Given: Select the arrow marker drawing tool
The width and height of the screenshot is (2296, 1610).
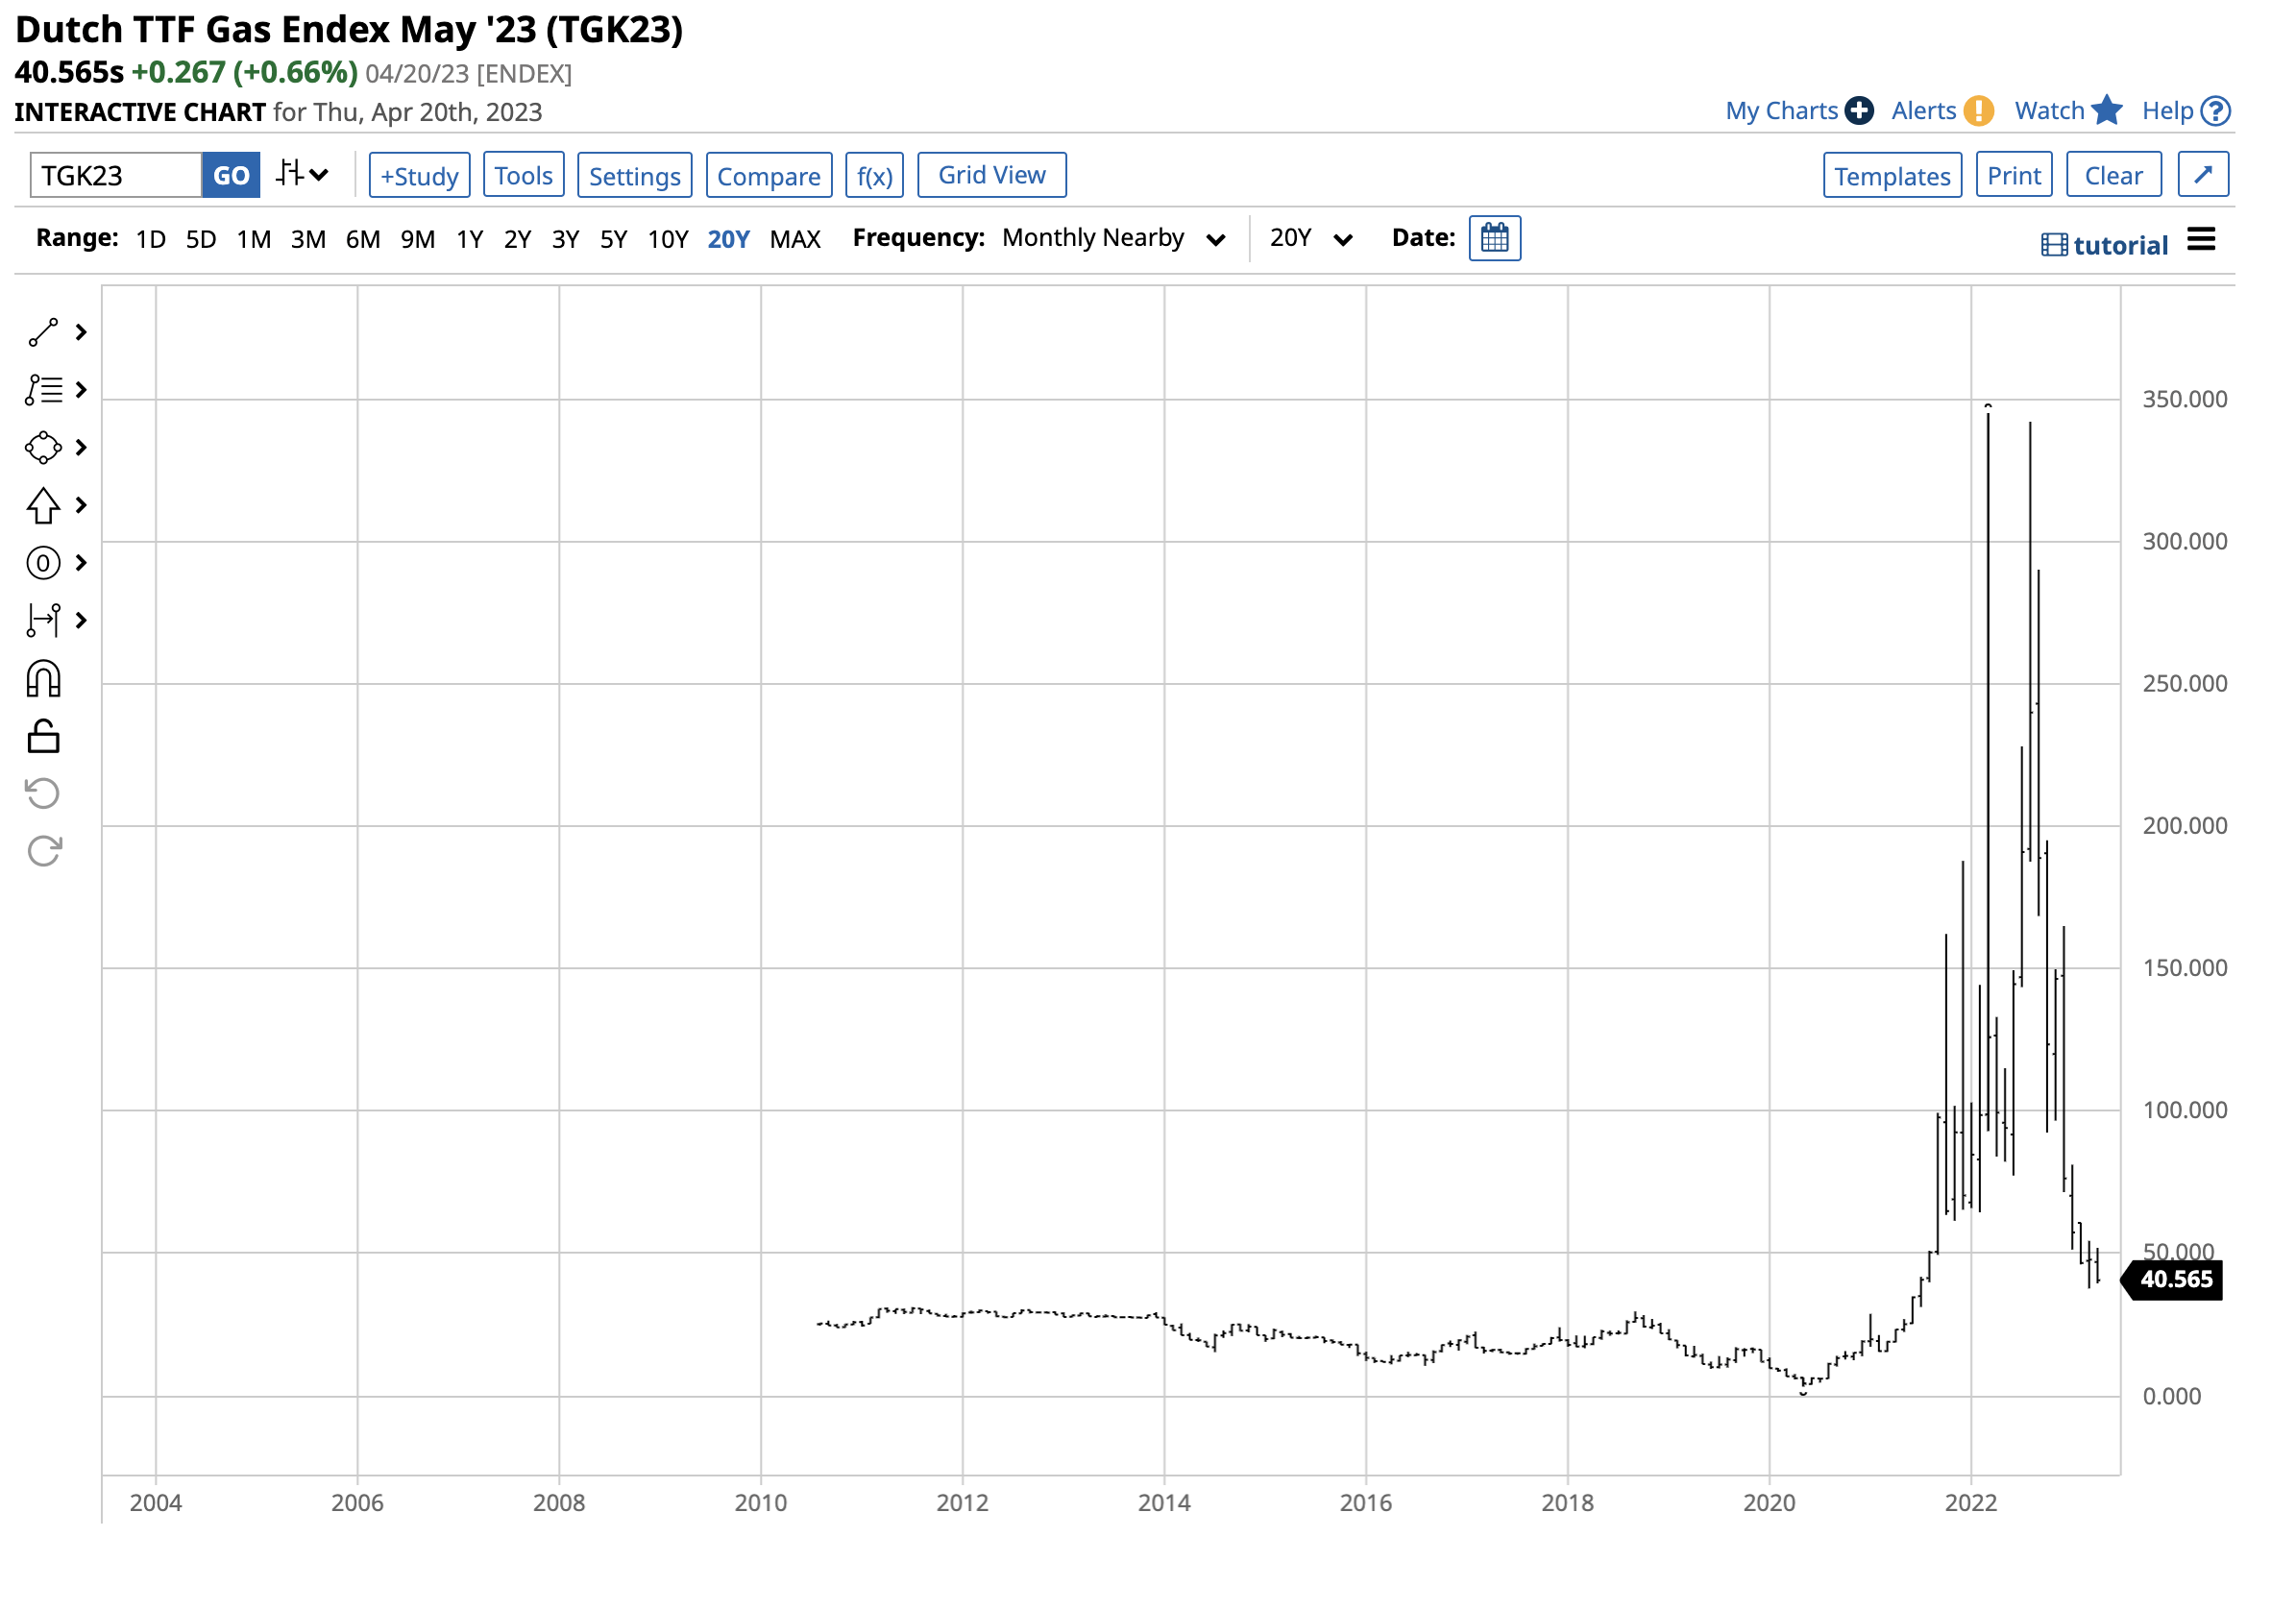Looking at the screenshot, I should click(x=42, y=506).
